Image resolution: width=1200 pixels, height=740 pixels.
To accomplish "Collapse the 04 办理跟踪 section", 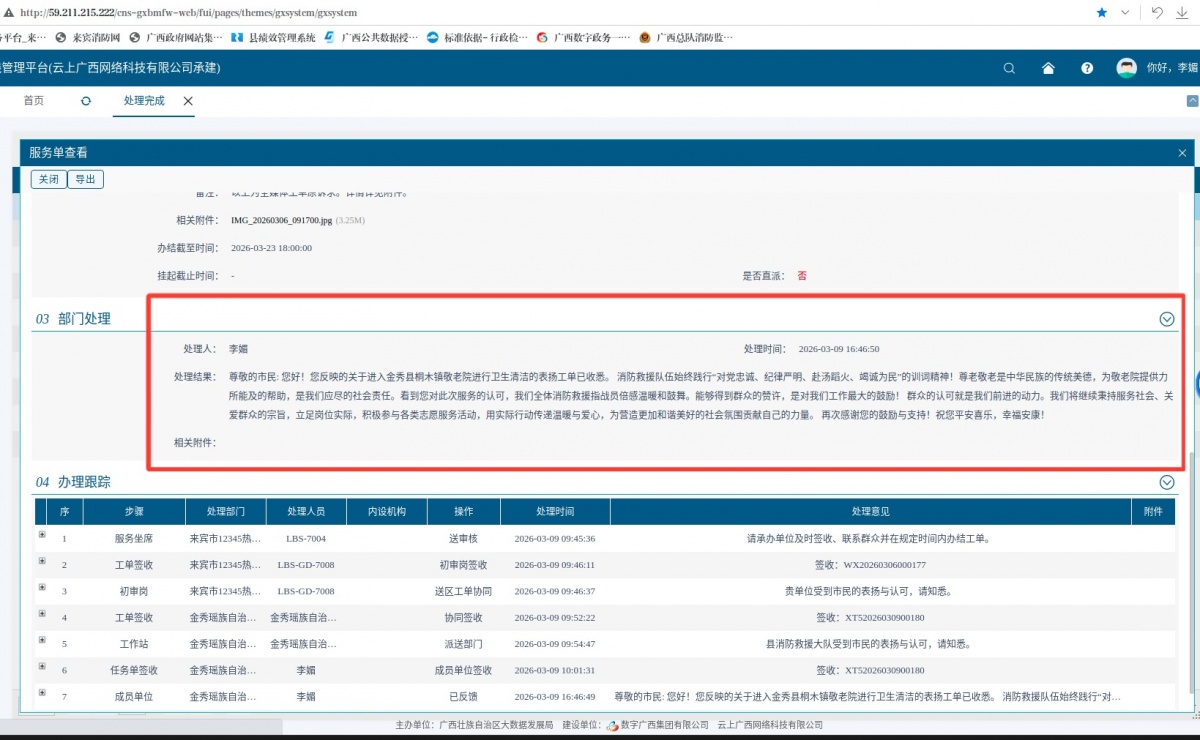I will [1166, 482].
